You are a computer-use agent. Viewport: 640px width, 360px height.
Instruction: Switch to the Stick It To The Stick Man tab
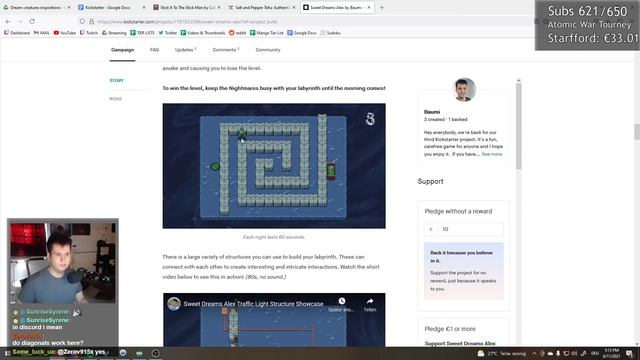pyautogui.click(x=187, y=7)
